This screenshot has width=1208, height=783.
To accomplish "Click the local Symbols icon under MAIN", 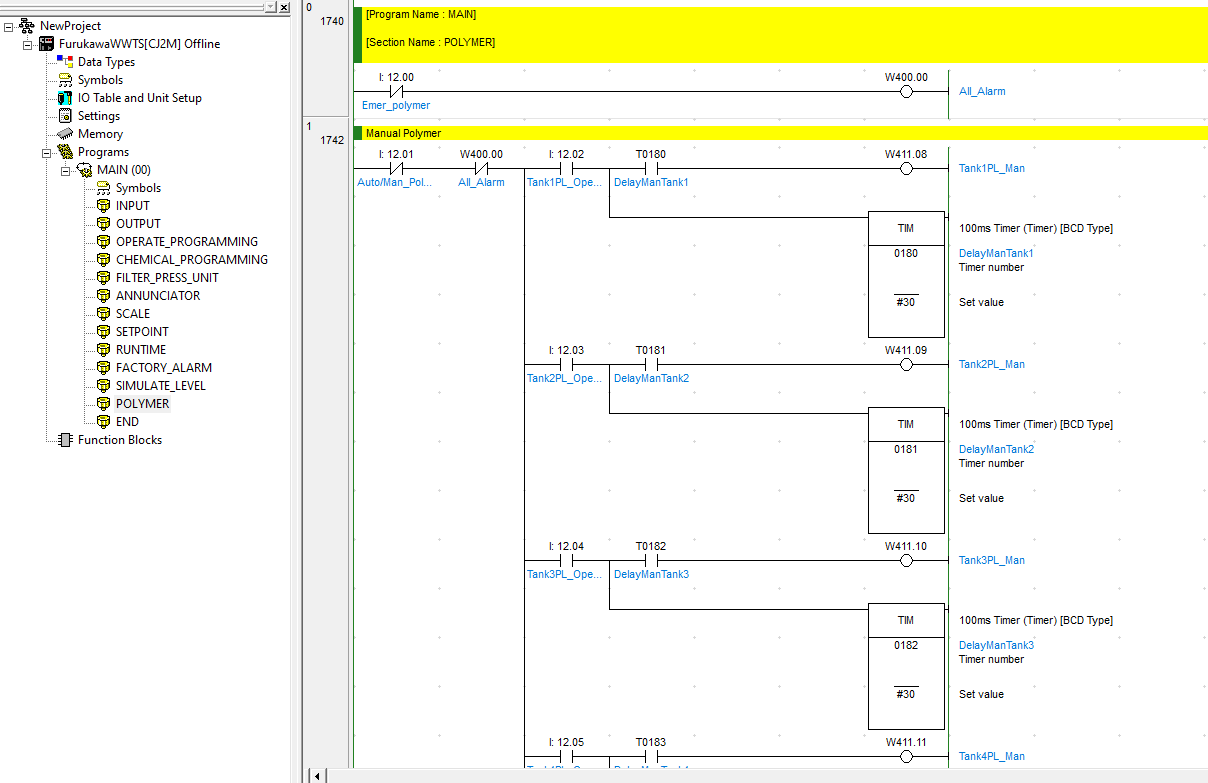I will (103, 188).
